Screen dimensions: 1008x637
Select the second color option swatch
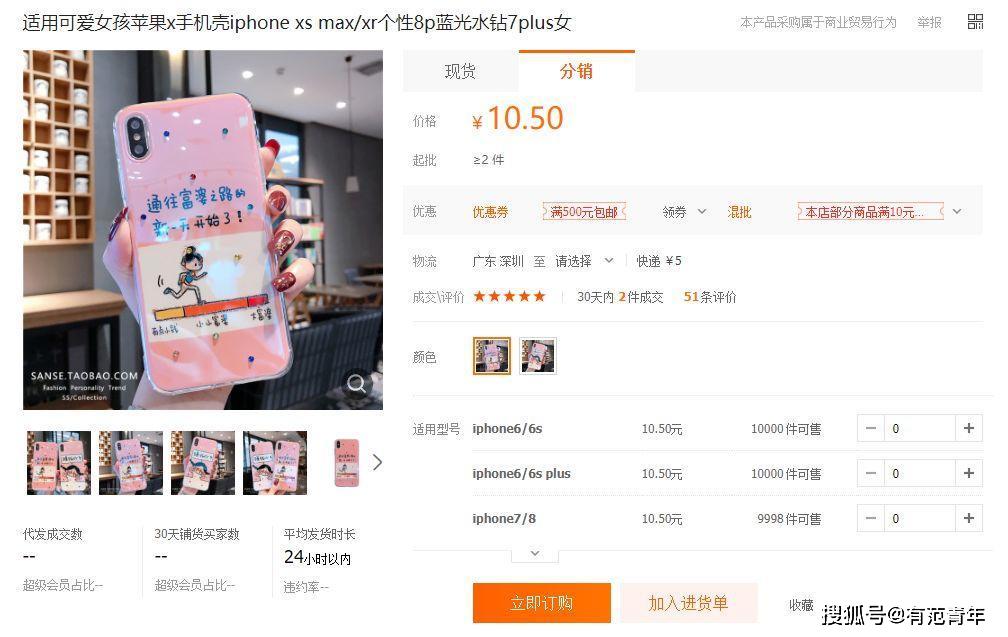point(537,355)
